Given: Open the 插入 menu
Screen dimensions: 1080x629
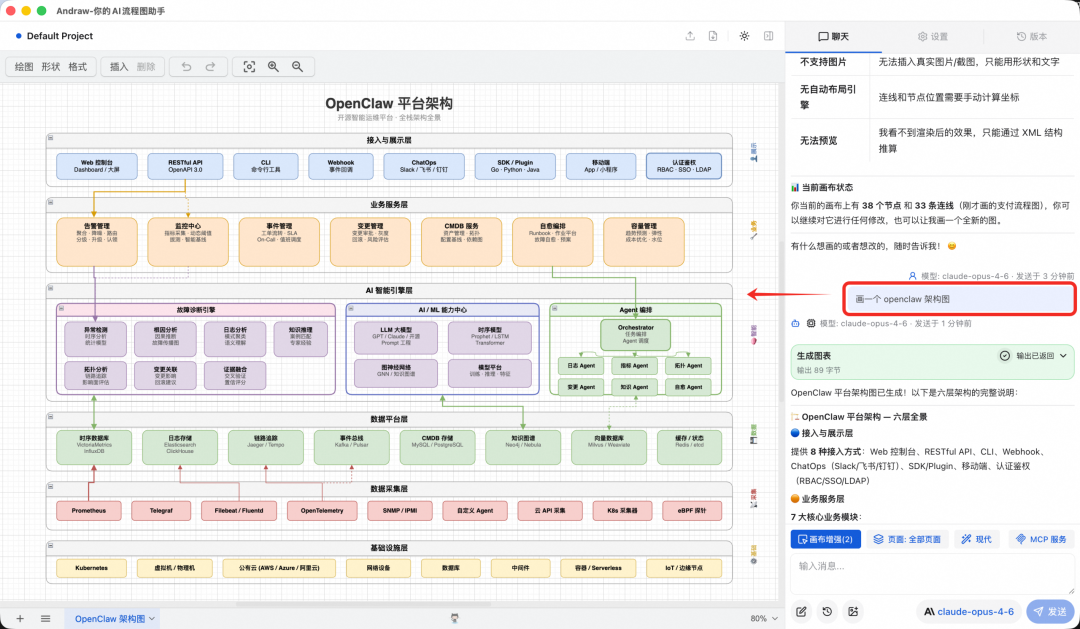Looking at the screenshot, I should coord(119,67).
